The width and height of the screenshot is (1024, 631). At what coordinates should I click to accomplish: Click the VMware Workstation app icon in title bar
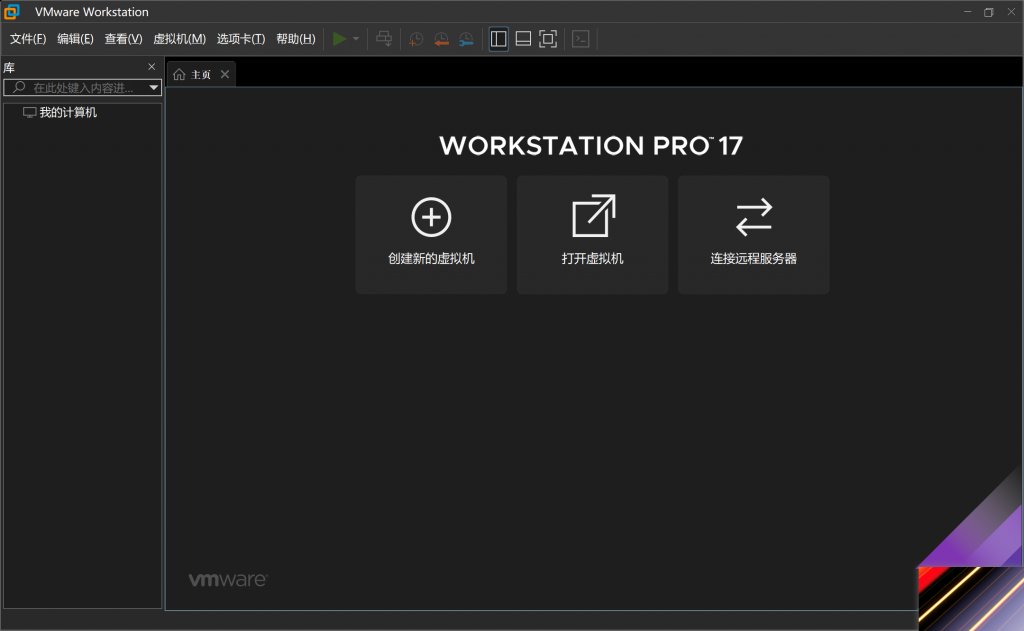[12, 12]
